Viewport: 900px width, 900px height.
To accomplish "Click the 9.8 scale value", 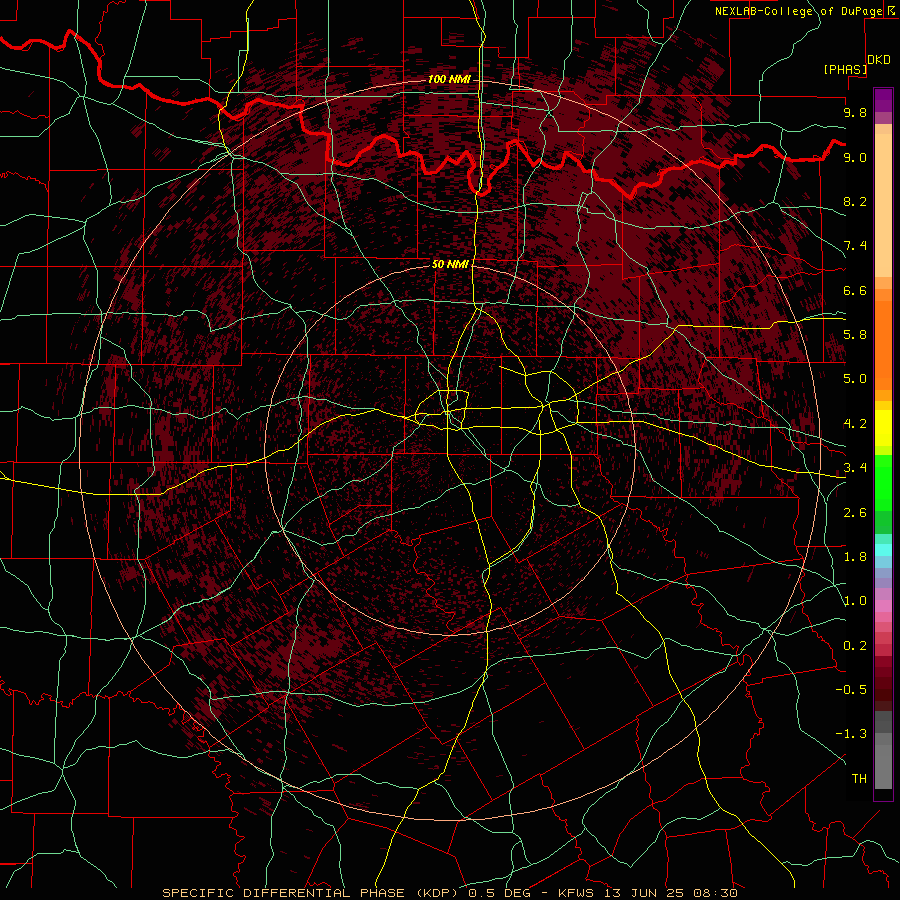I will pyautogui.click(x=855, y=112).
